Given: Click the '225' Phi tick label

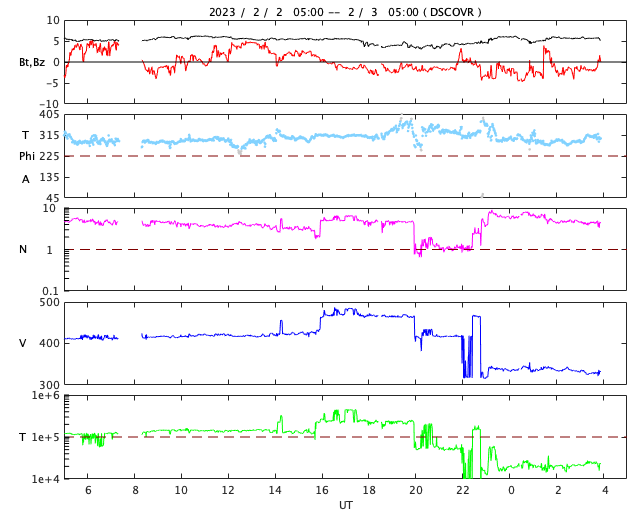Looking at the screenshot, I should point(49,156).
